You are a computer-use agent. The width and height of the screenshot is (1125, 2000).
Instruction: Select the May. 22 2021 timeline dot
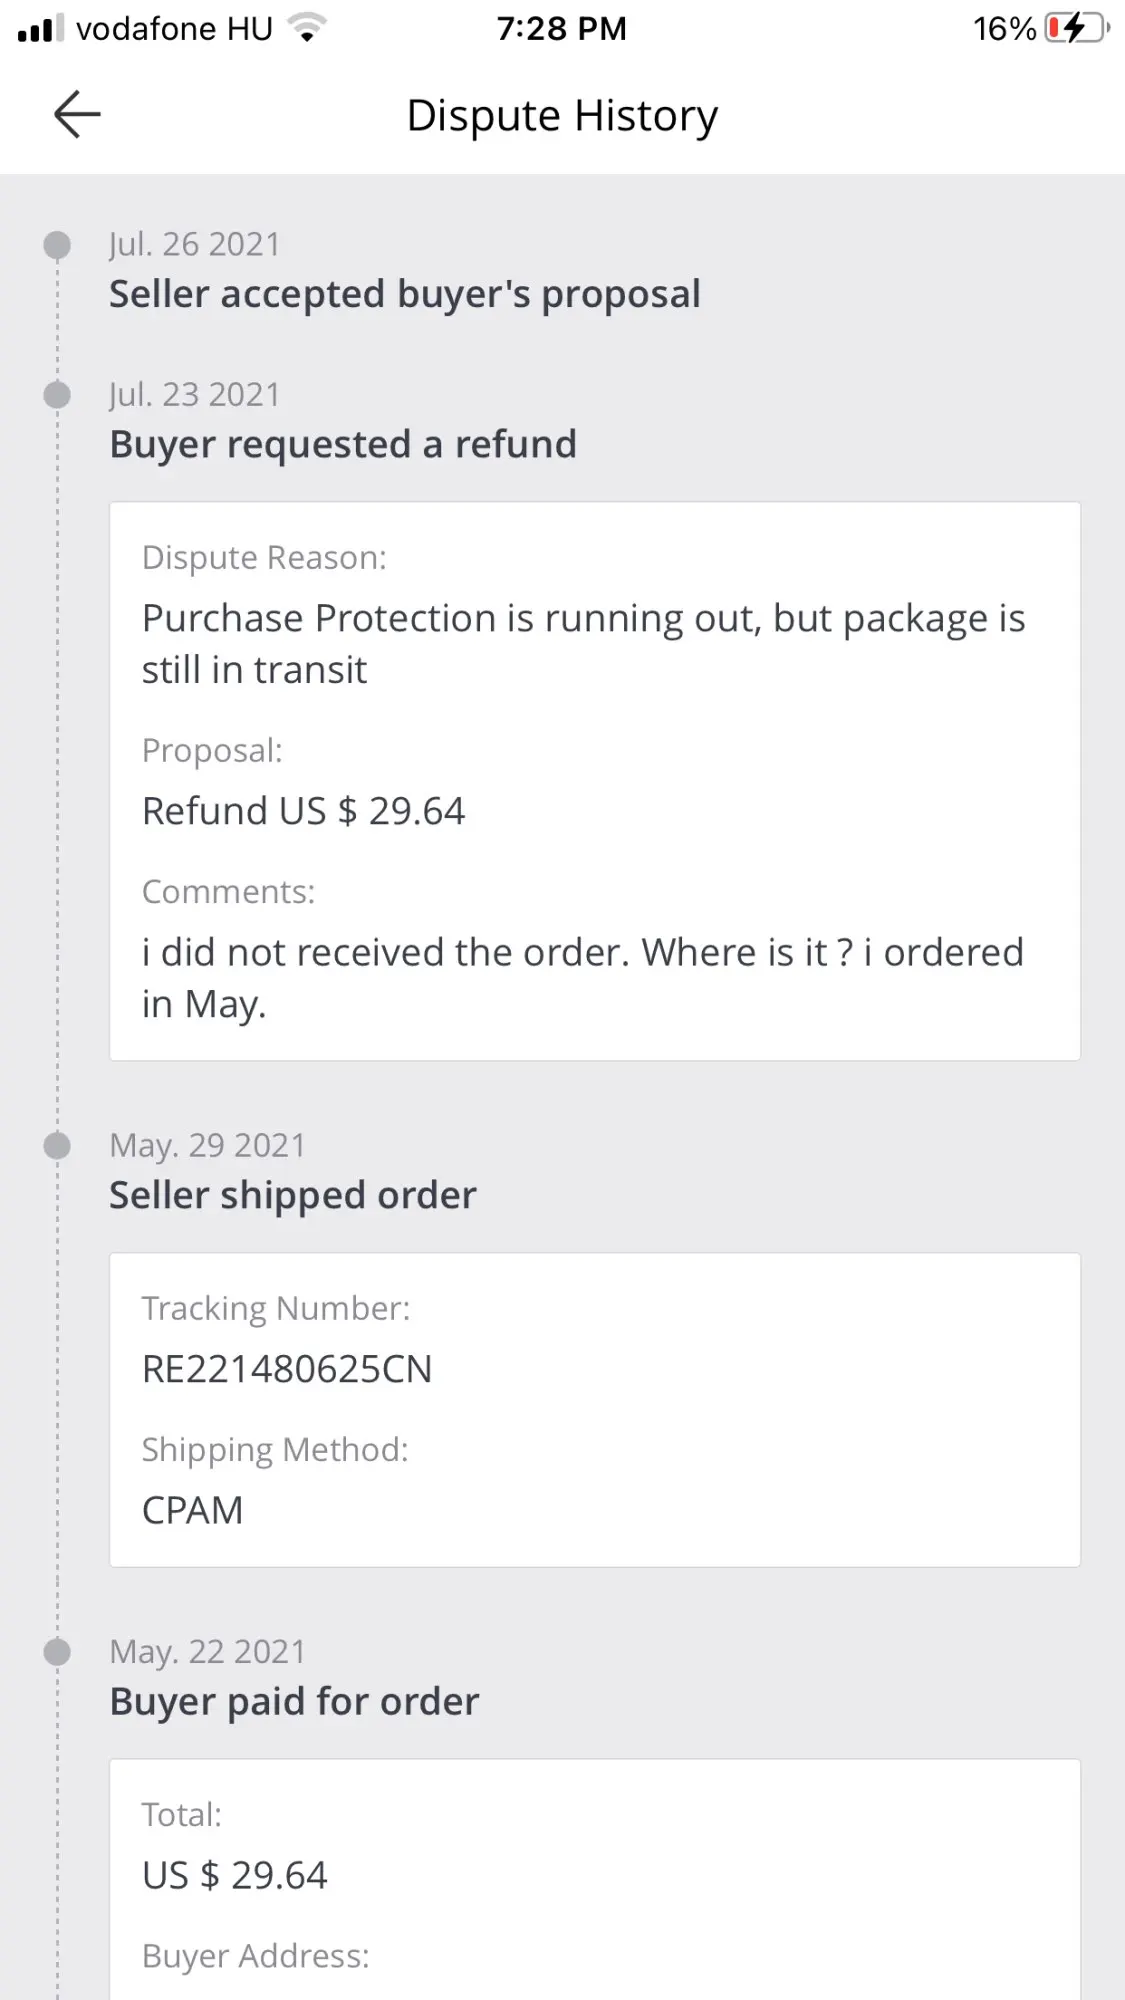58,1652
